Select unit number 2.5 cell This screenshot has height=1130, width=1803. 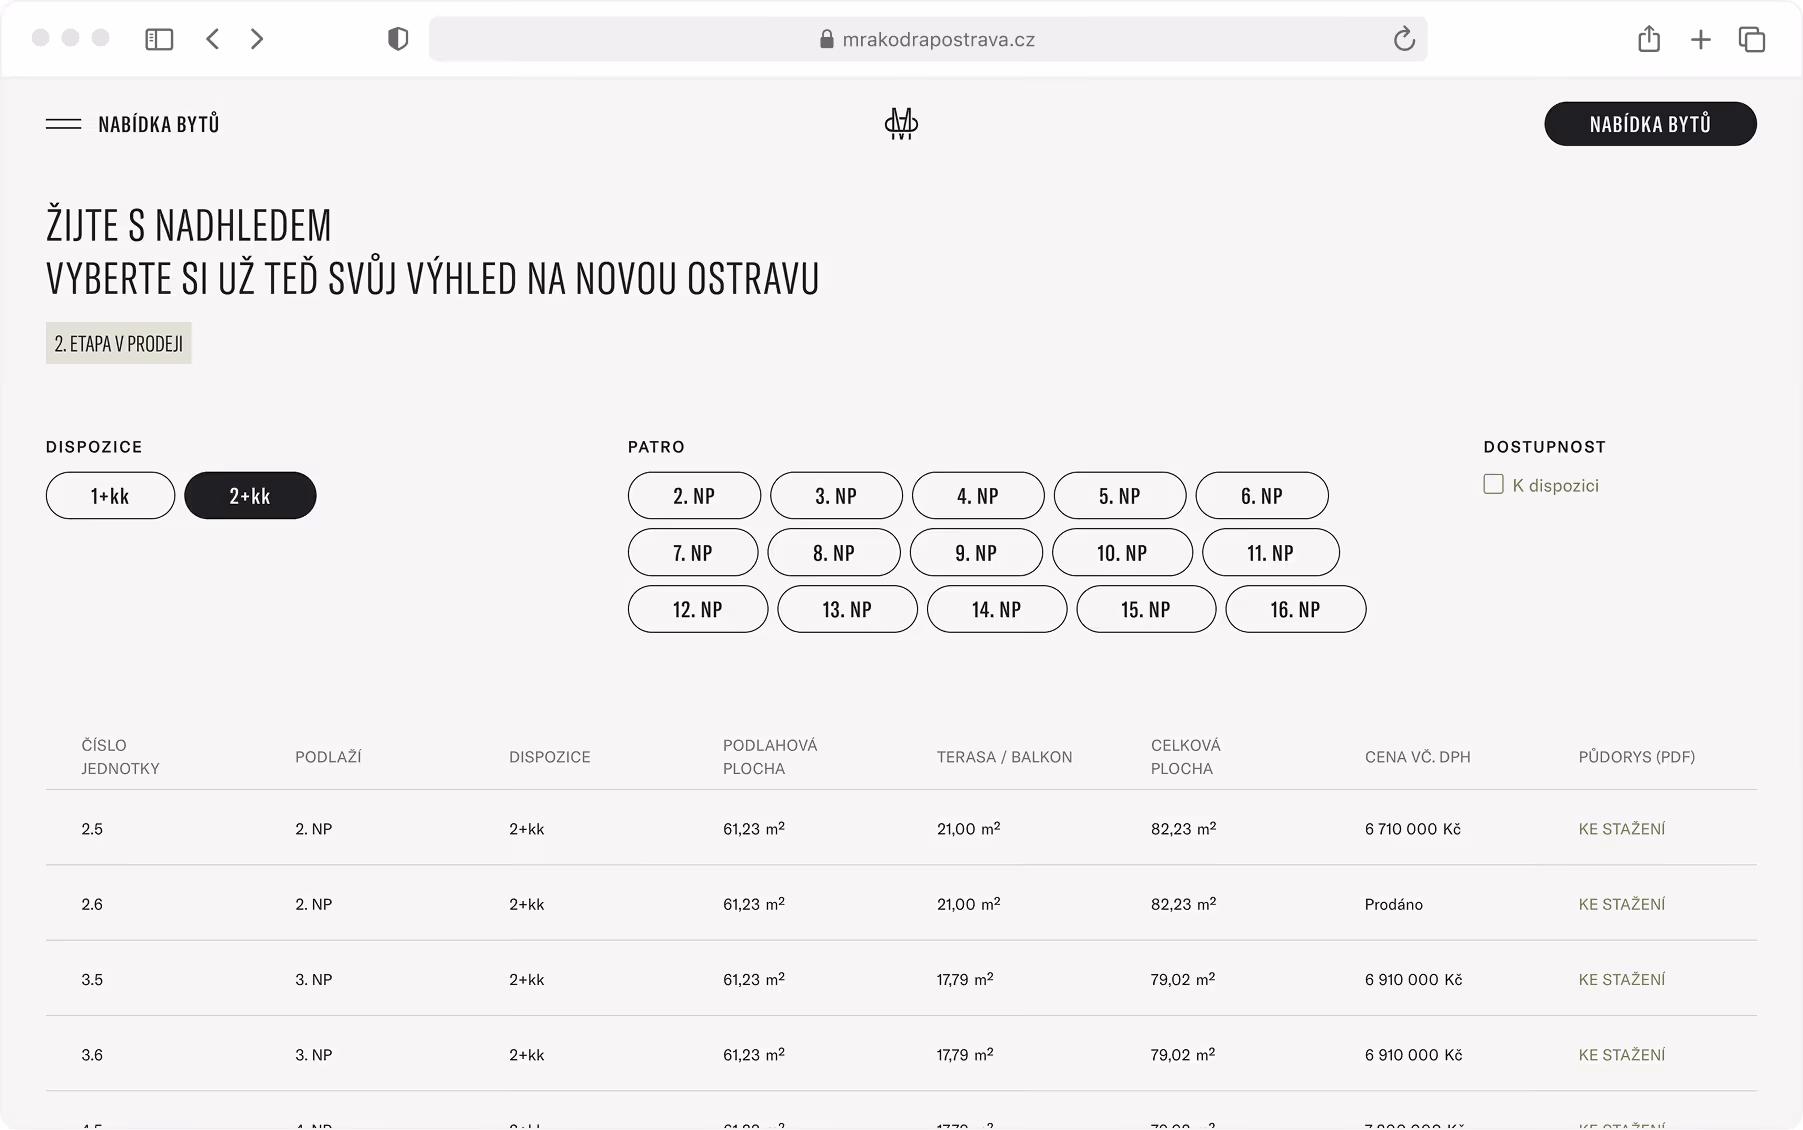coord(92,829)
